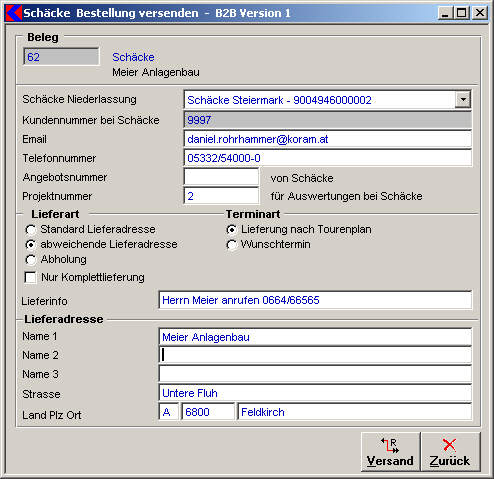Click the Plz field showing 6800
Screen dimensions: 494x479
pyautogui.click(x=208, y=412)
